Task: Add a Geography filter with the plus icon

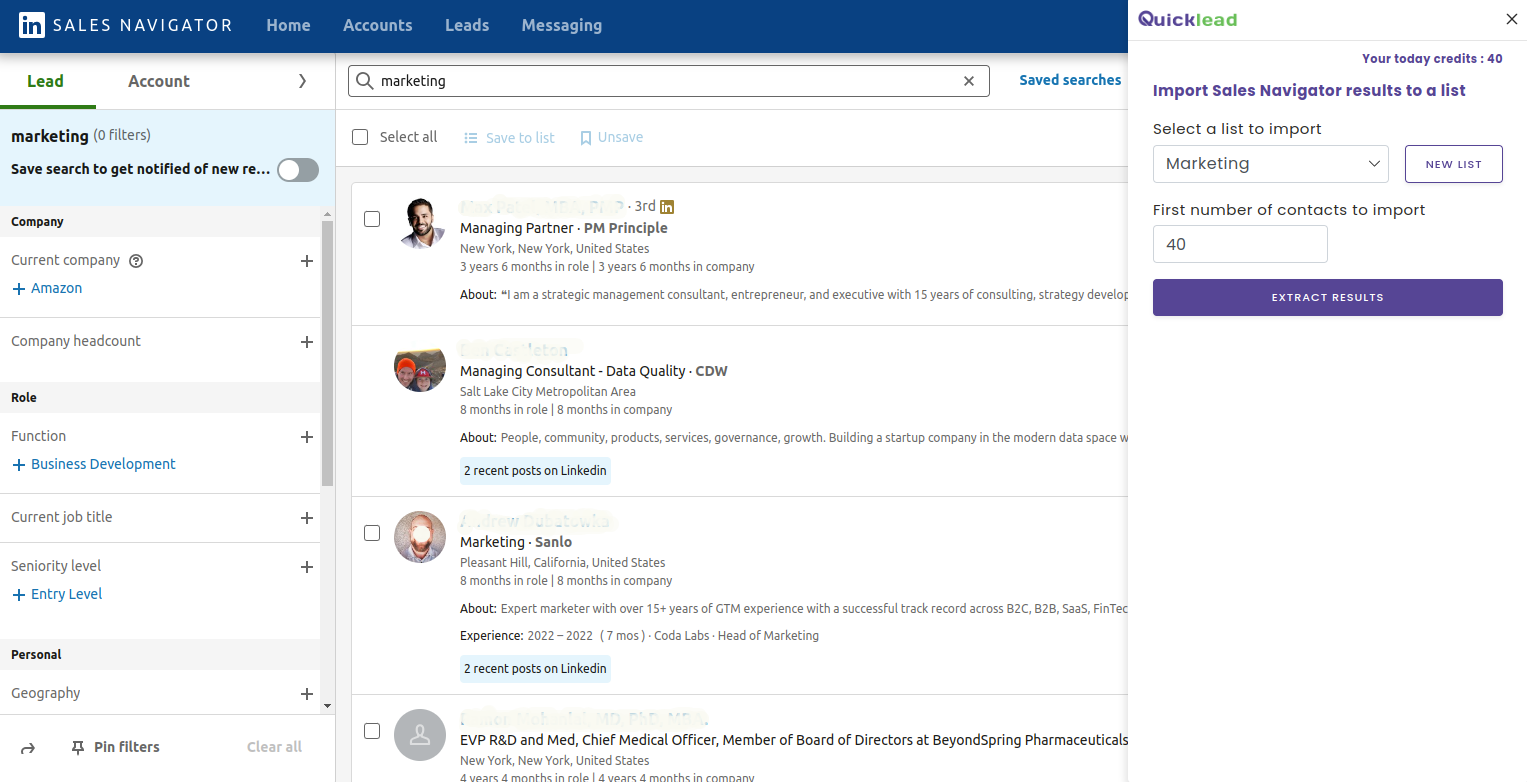Action: (x=307, y=693)
